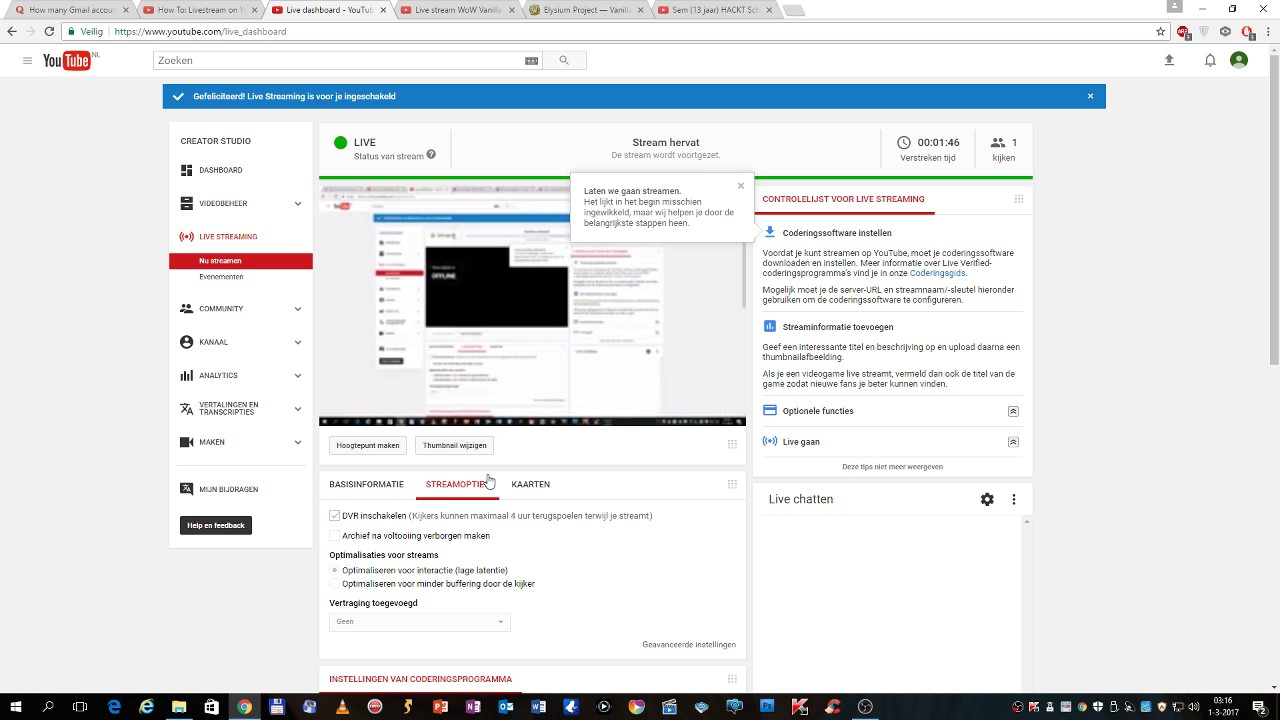The image size is (1280, 720).
Task: Click the Help en feedback button
Action: (x=216, y=525)
